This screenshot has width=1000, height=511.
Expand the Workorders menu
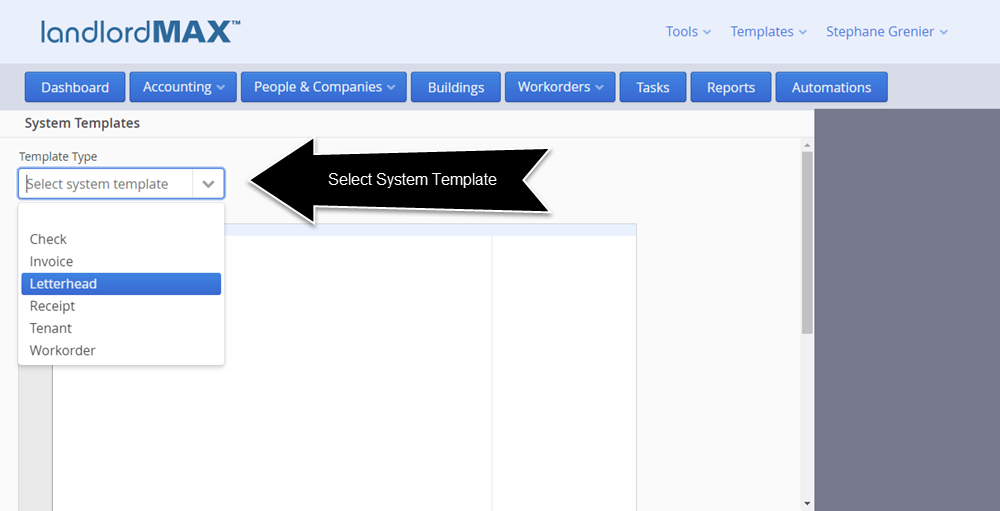click(x=560, y=87)
